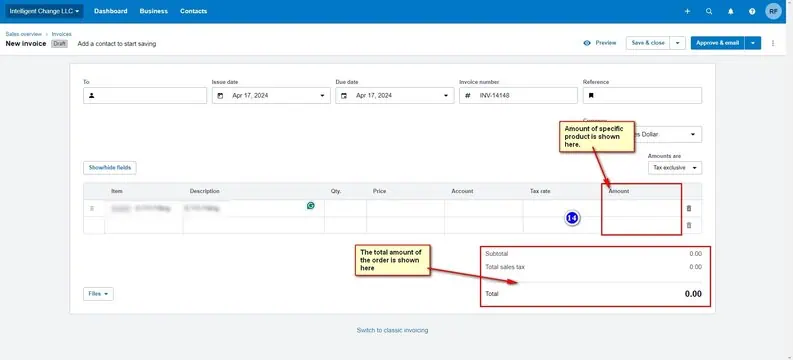This screenshot has height=360, width=793.
Task: Click the first row Tax rate cell
Action: tap(562, 208)
